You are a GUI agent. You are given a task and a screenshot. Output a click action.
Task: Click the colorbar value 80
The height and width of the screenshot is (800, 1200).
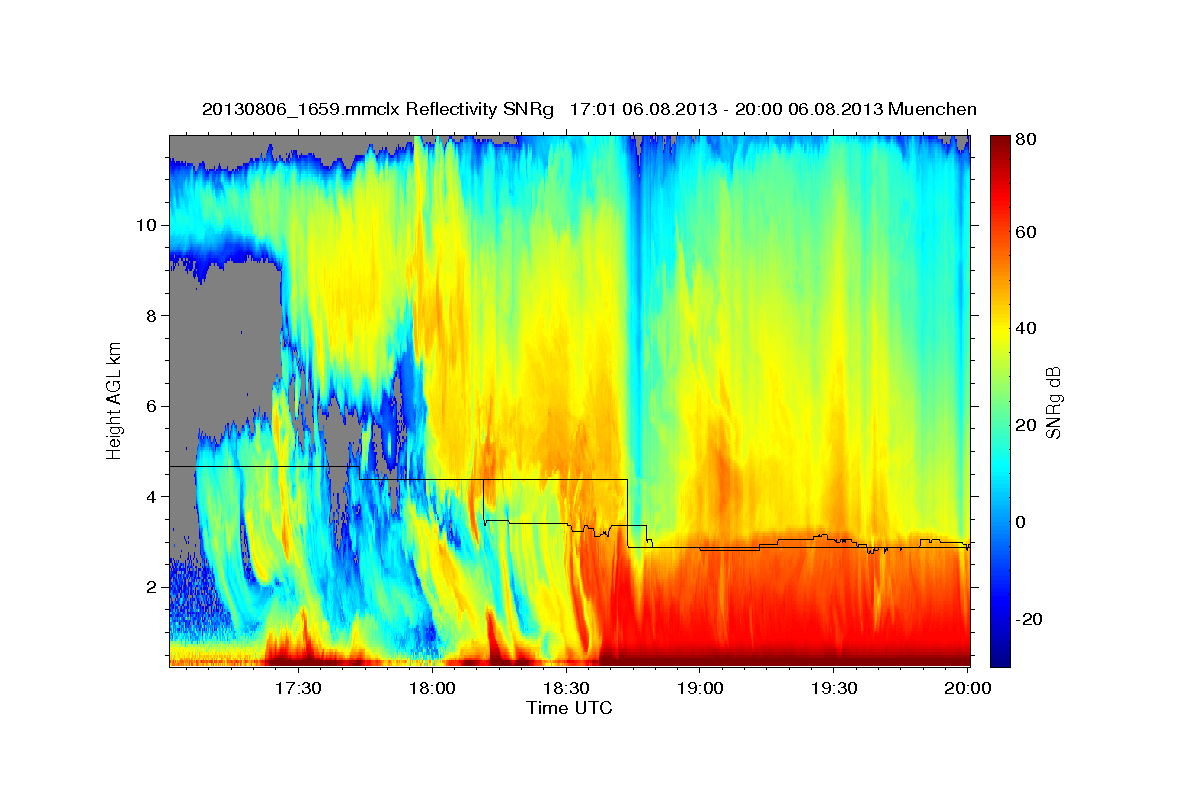point(1025,139)
